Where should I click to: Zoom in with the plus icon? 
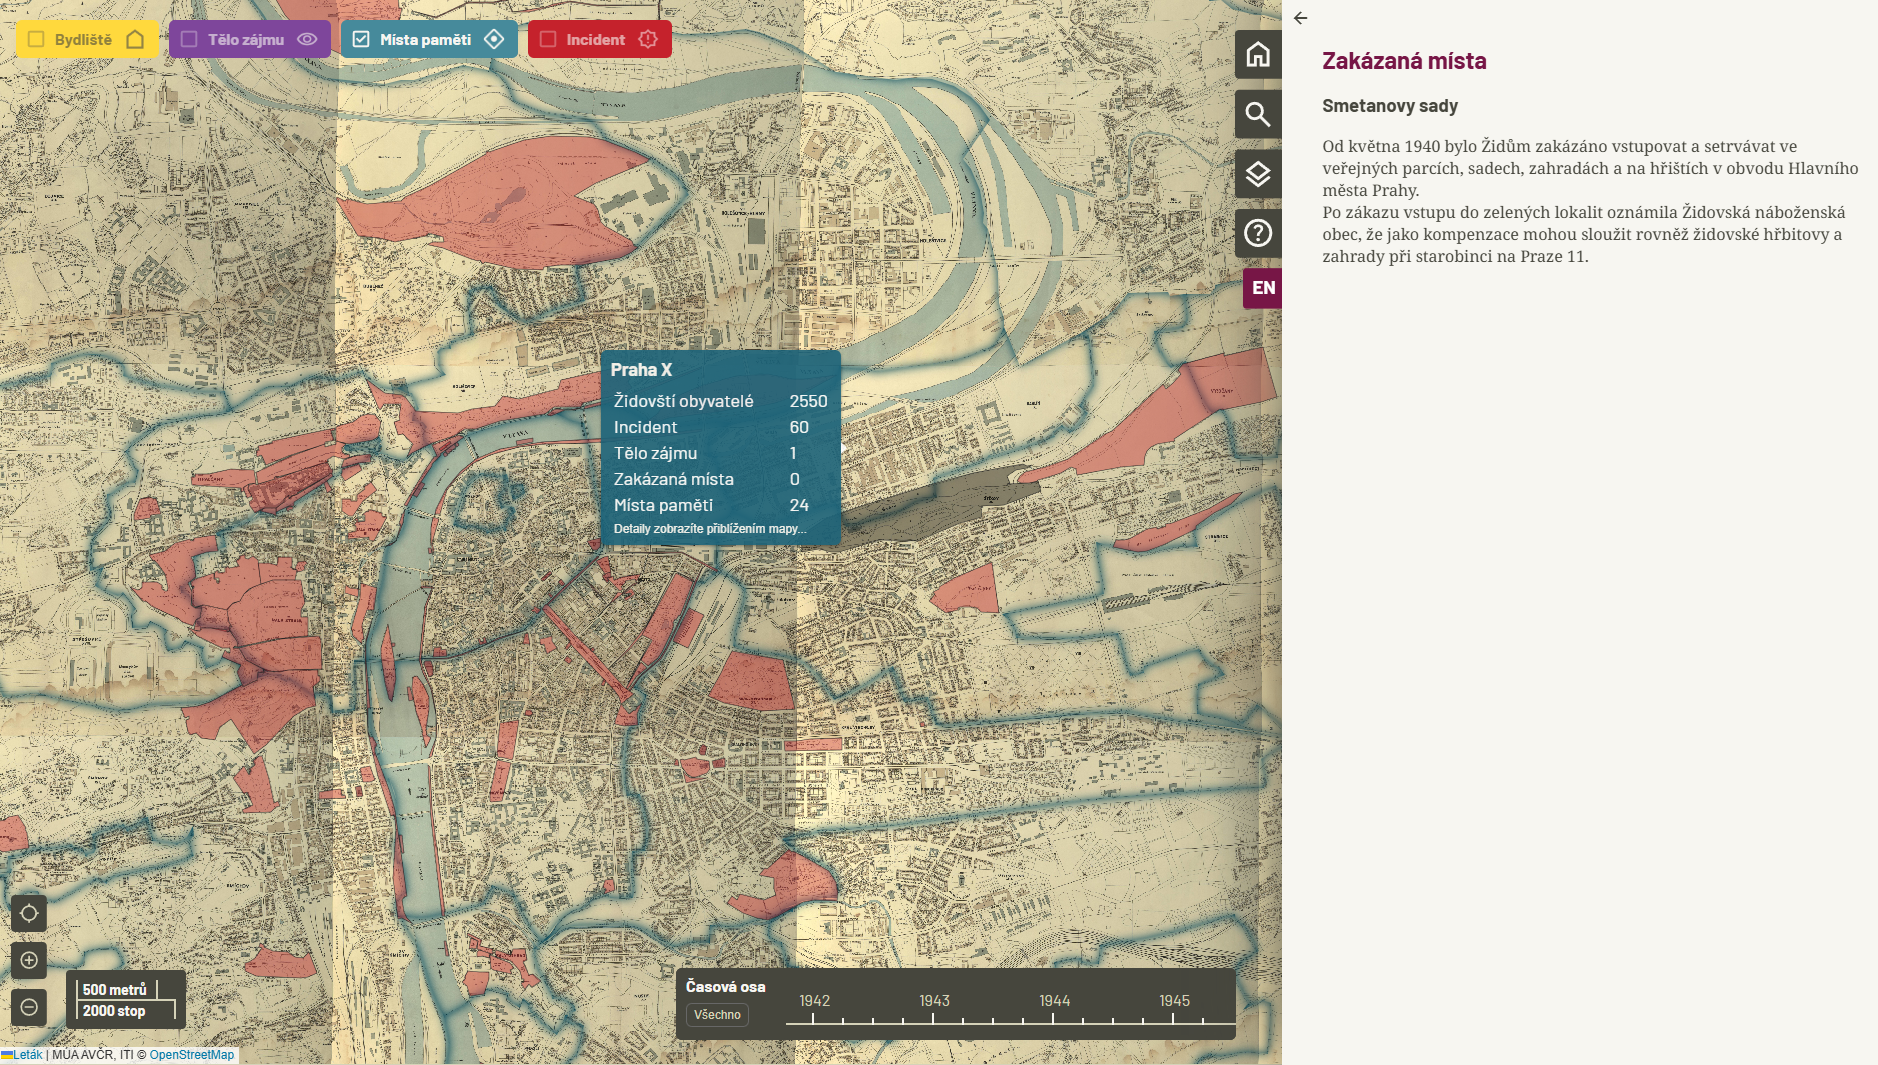pyautogui.click(x=29, y=960)
